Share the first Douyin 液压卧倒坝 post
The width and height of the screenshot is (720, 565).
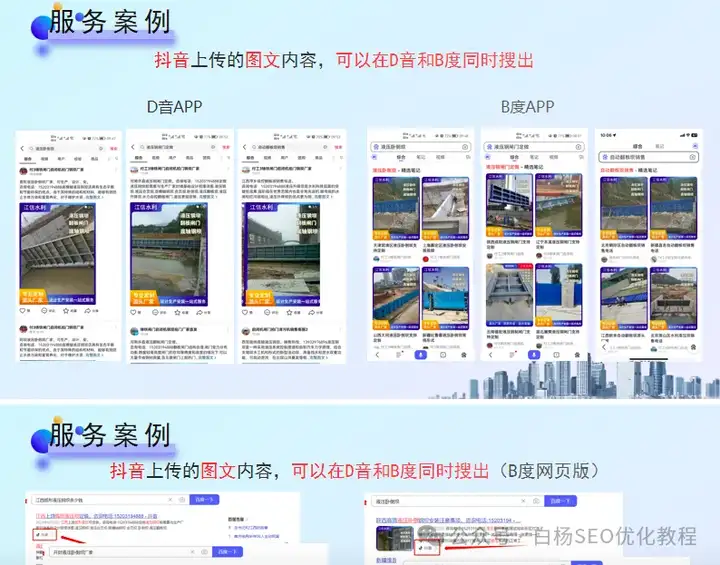(x=88, y=311)
